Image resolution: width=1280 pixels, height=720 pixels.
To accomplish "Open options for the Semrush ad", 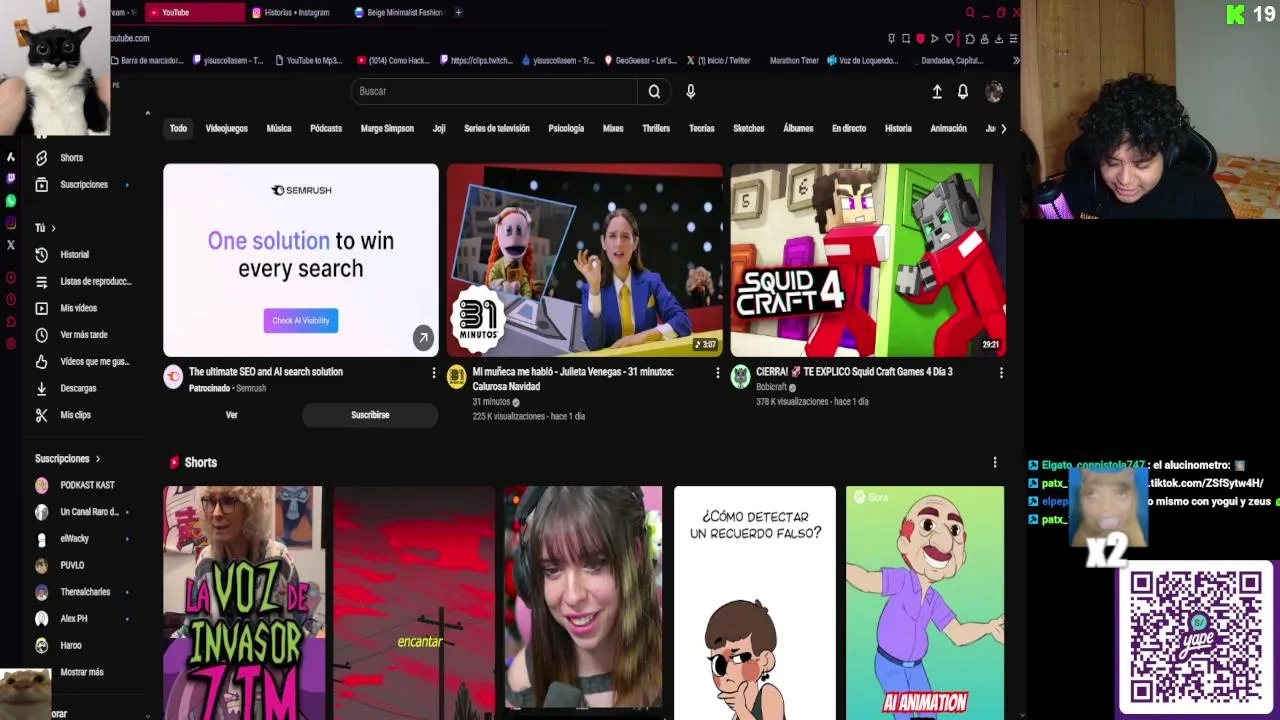I will (433, 373).
